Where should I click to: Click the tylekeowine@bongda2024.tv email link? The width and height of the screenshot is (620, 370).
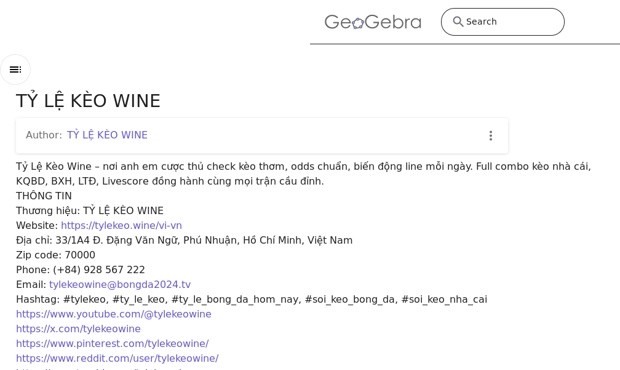click(x=120, y=285)
